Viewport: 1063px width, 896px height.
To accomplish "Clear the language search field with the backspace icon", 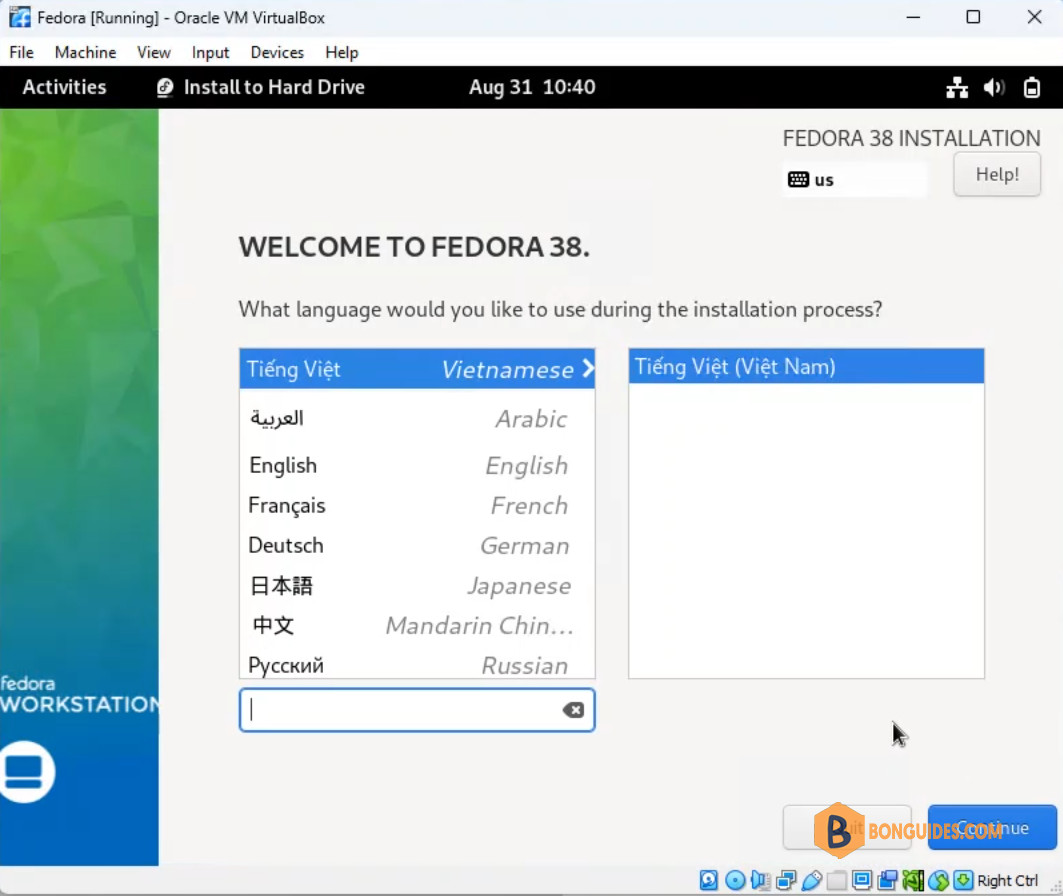I will tap(573, 710).
